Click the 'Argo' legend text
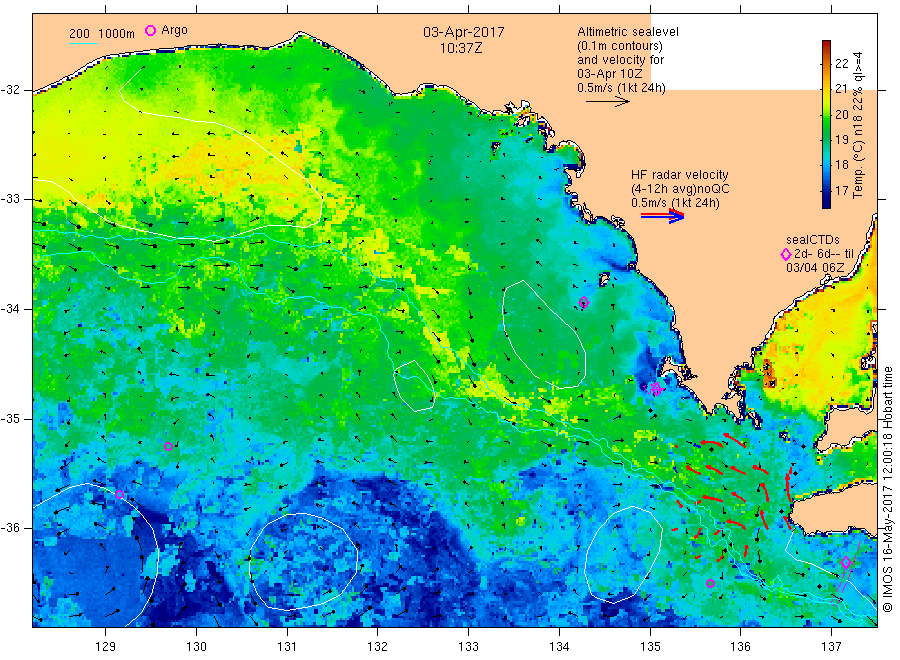 coord(174,30)
